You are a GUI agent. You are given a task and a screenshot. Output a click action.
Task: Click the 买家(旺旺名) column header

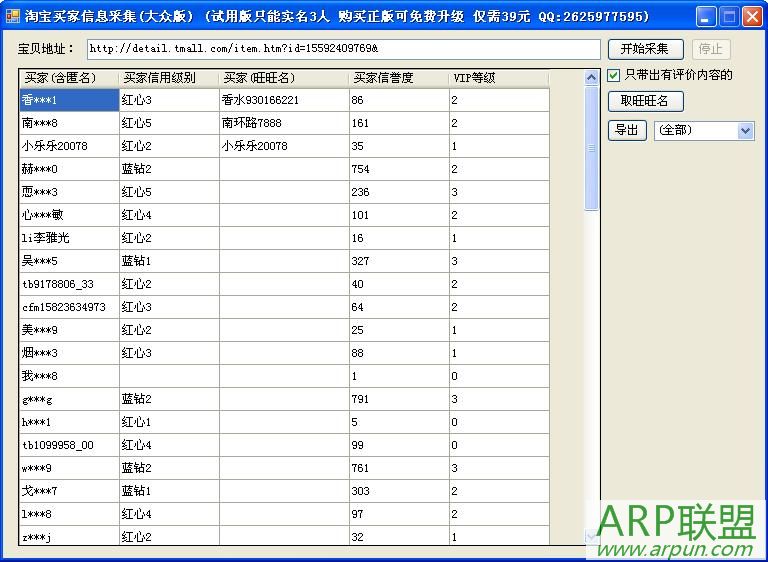click(x=284, y=78)
